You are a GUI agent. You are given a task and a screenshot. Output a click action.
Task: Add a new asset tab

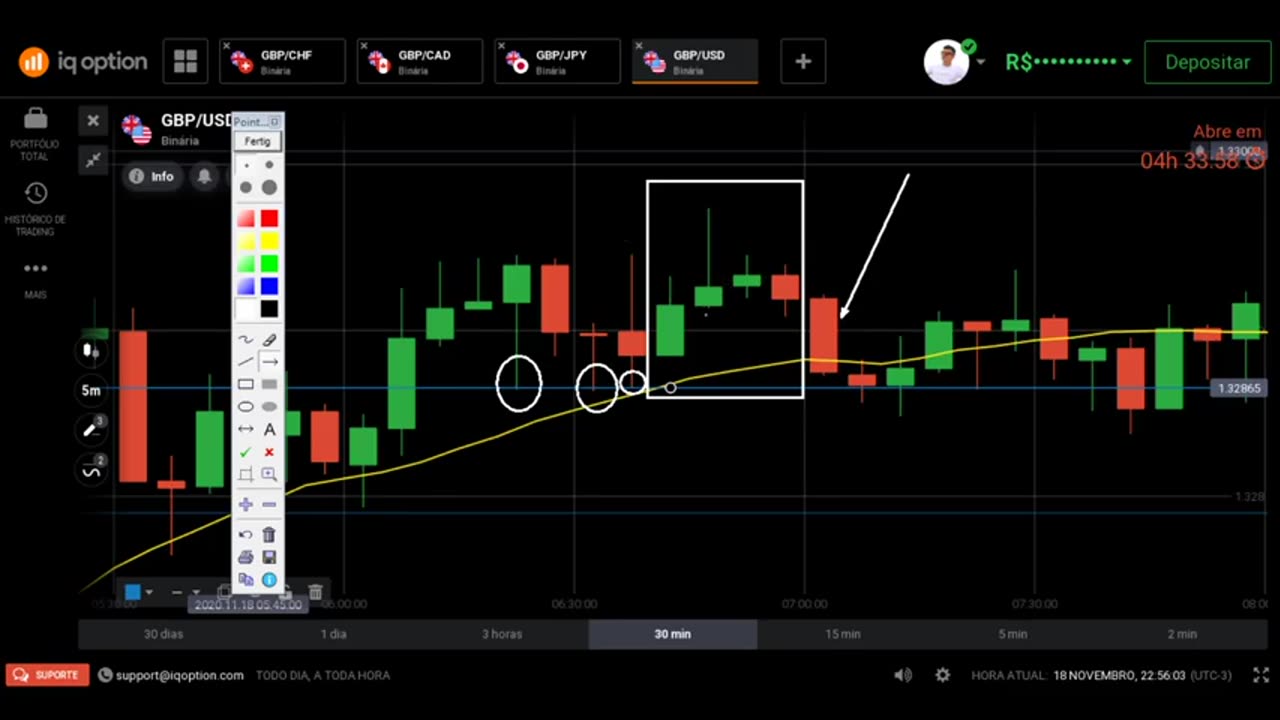point(803,62)
